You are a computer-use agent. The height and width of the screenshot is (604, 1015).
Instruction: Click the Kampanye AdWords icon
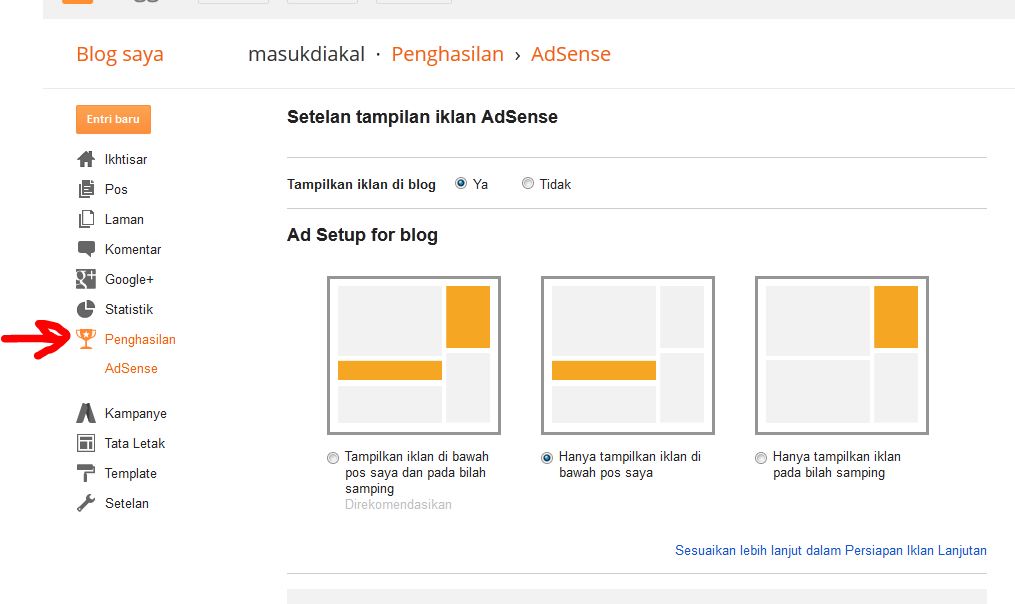86,413
